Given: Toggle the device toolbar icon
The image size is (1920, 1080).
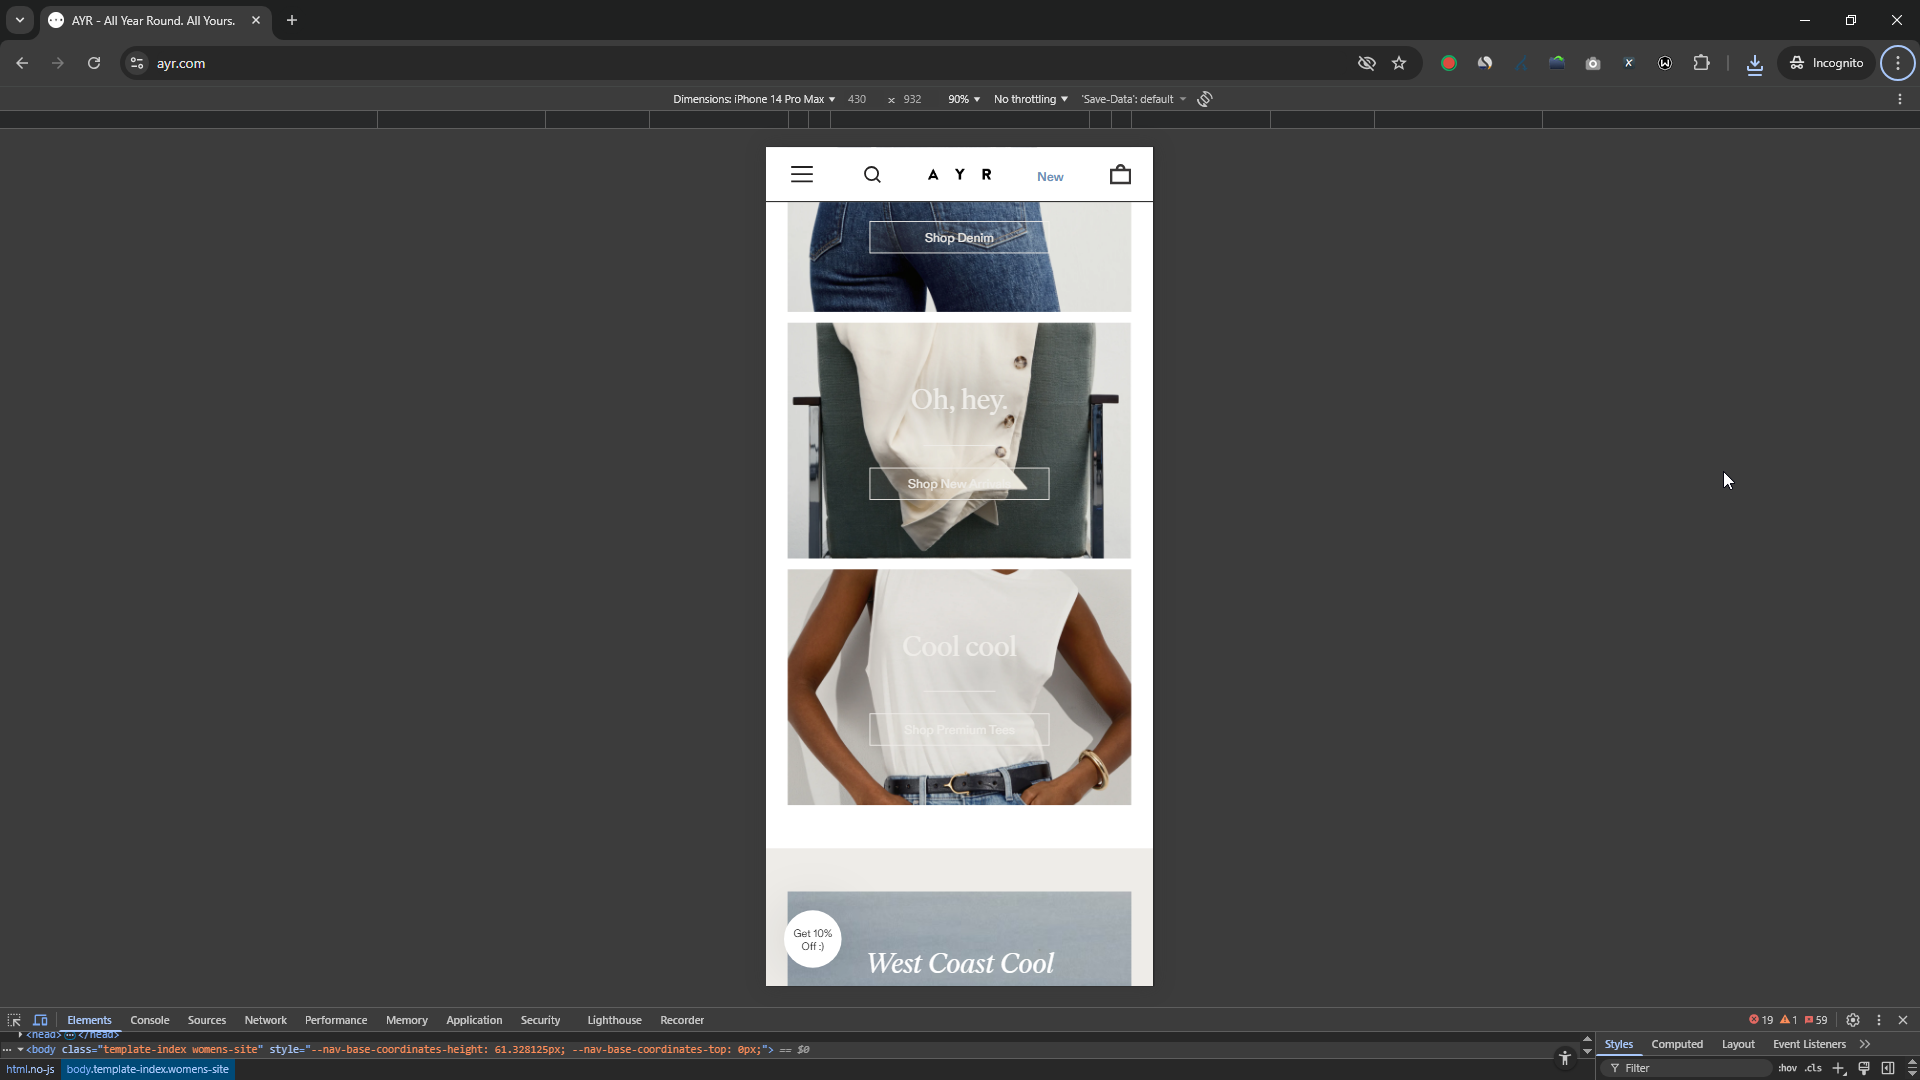Looking at the screenshot, I should point(41,1020).
